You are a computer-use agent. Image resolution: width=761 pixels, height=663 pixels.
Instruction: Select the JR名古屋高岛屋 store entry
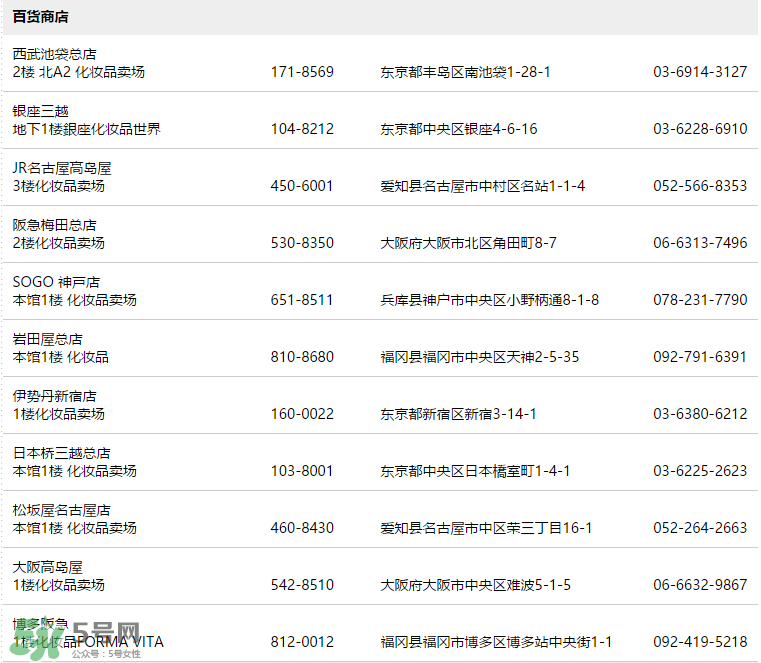point(62,168)
